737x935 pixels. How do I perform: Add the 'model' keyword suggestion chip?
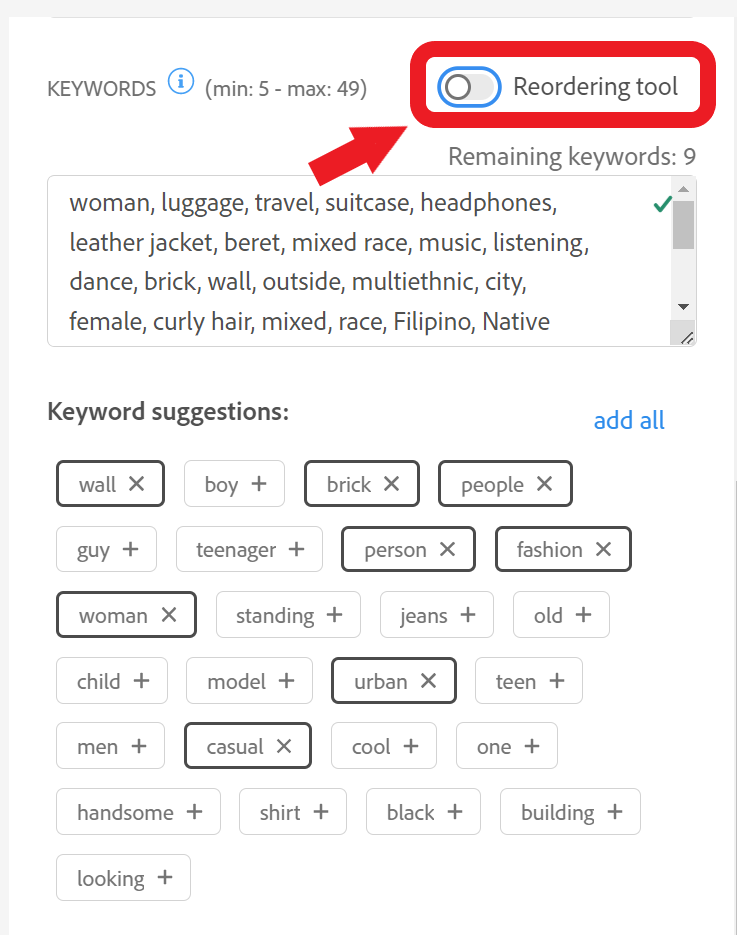tap(249, 681)
